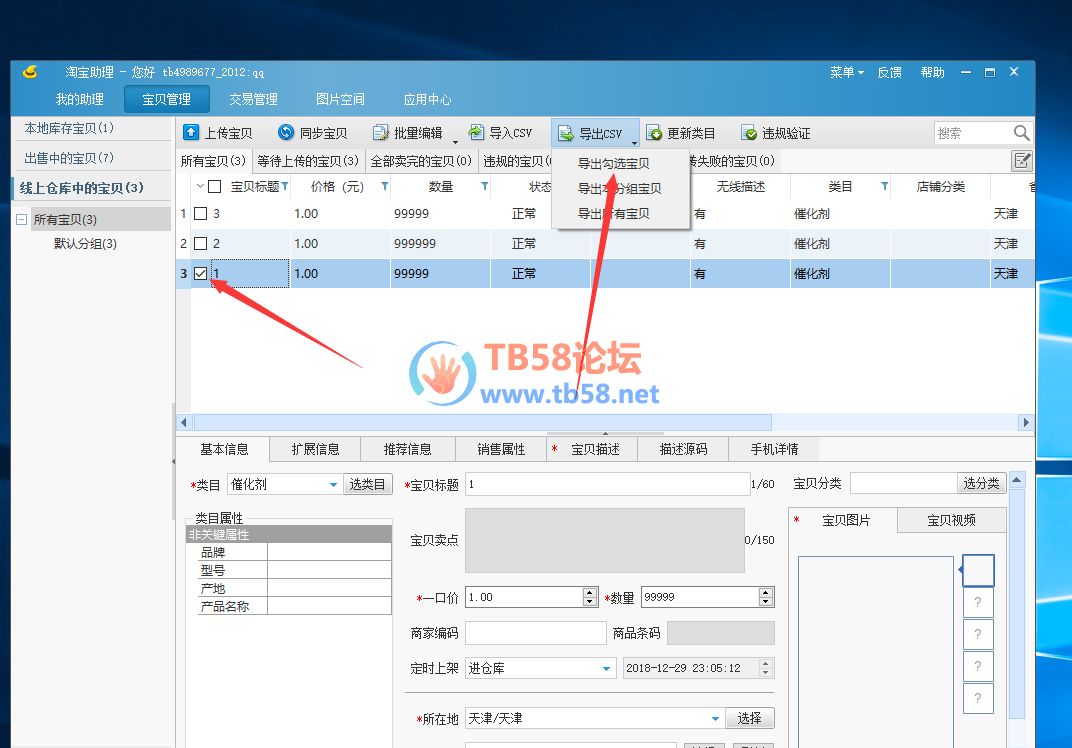Click the edit columns icon beside tabs

1022,161
